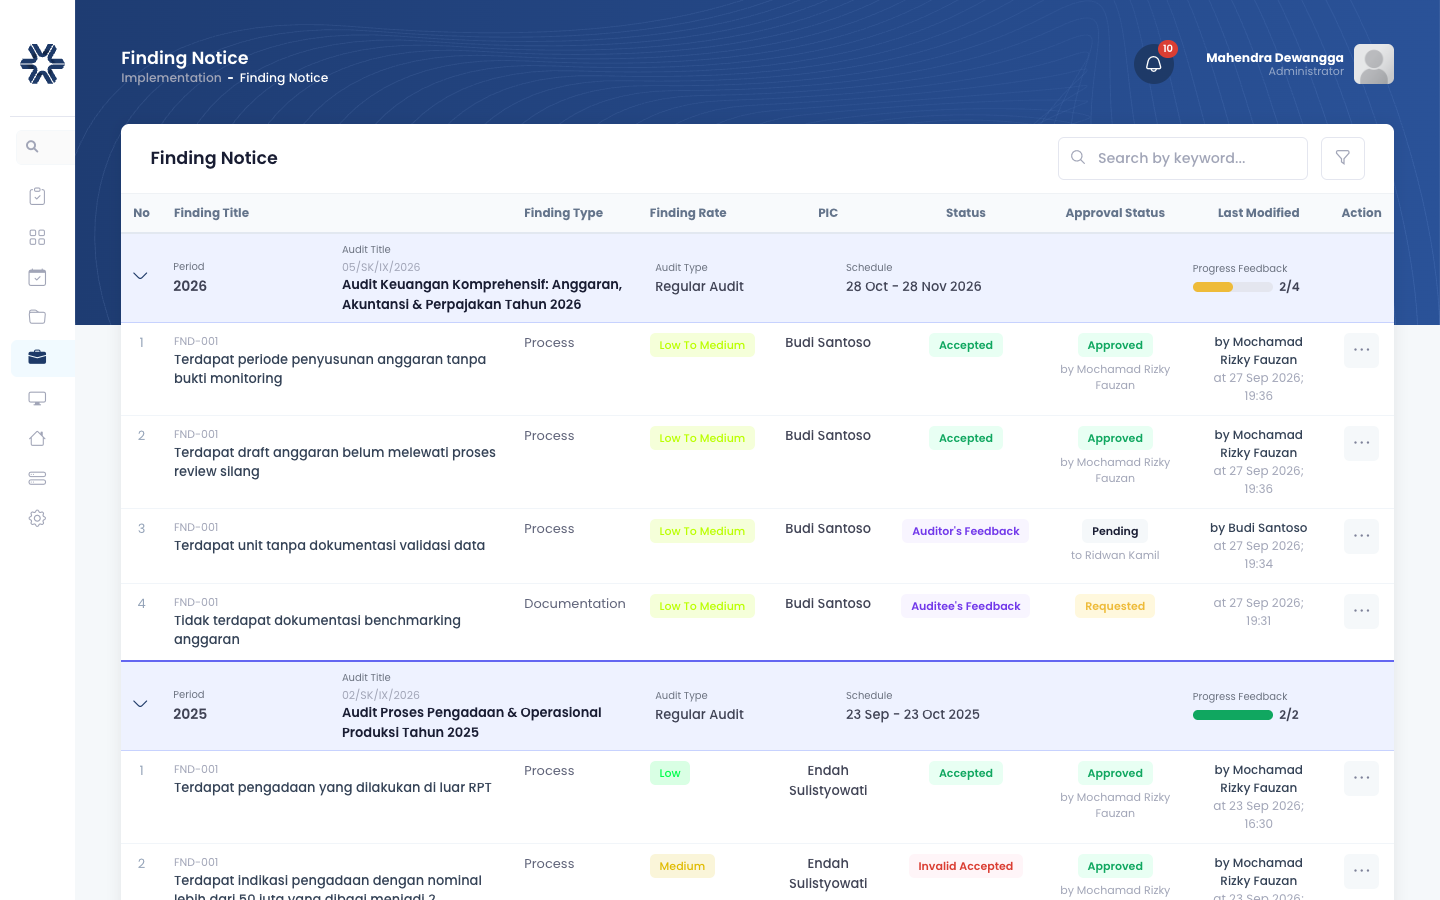1440x900 pixels.
Task: Open the monitor sidebar icon
Action: coord(37,398)
